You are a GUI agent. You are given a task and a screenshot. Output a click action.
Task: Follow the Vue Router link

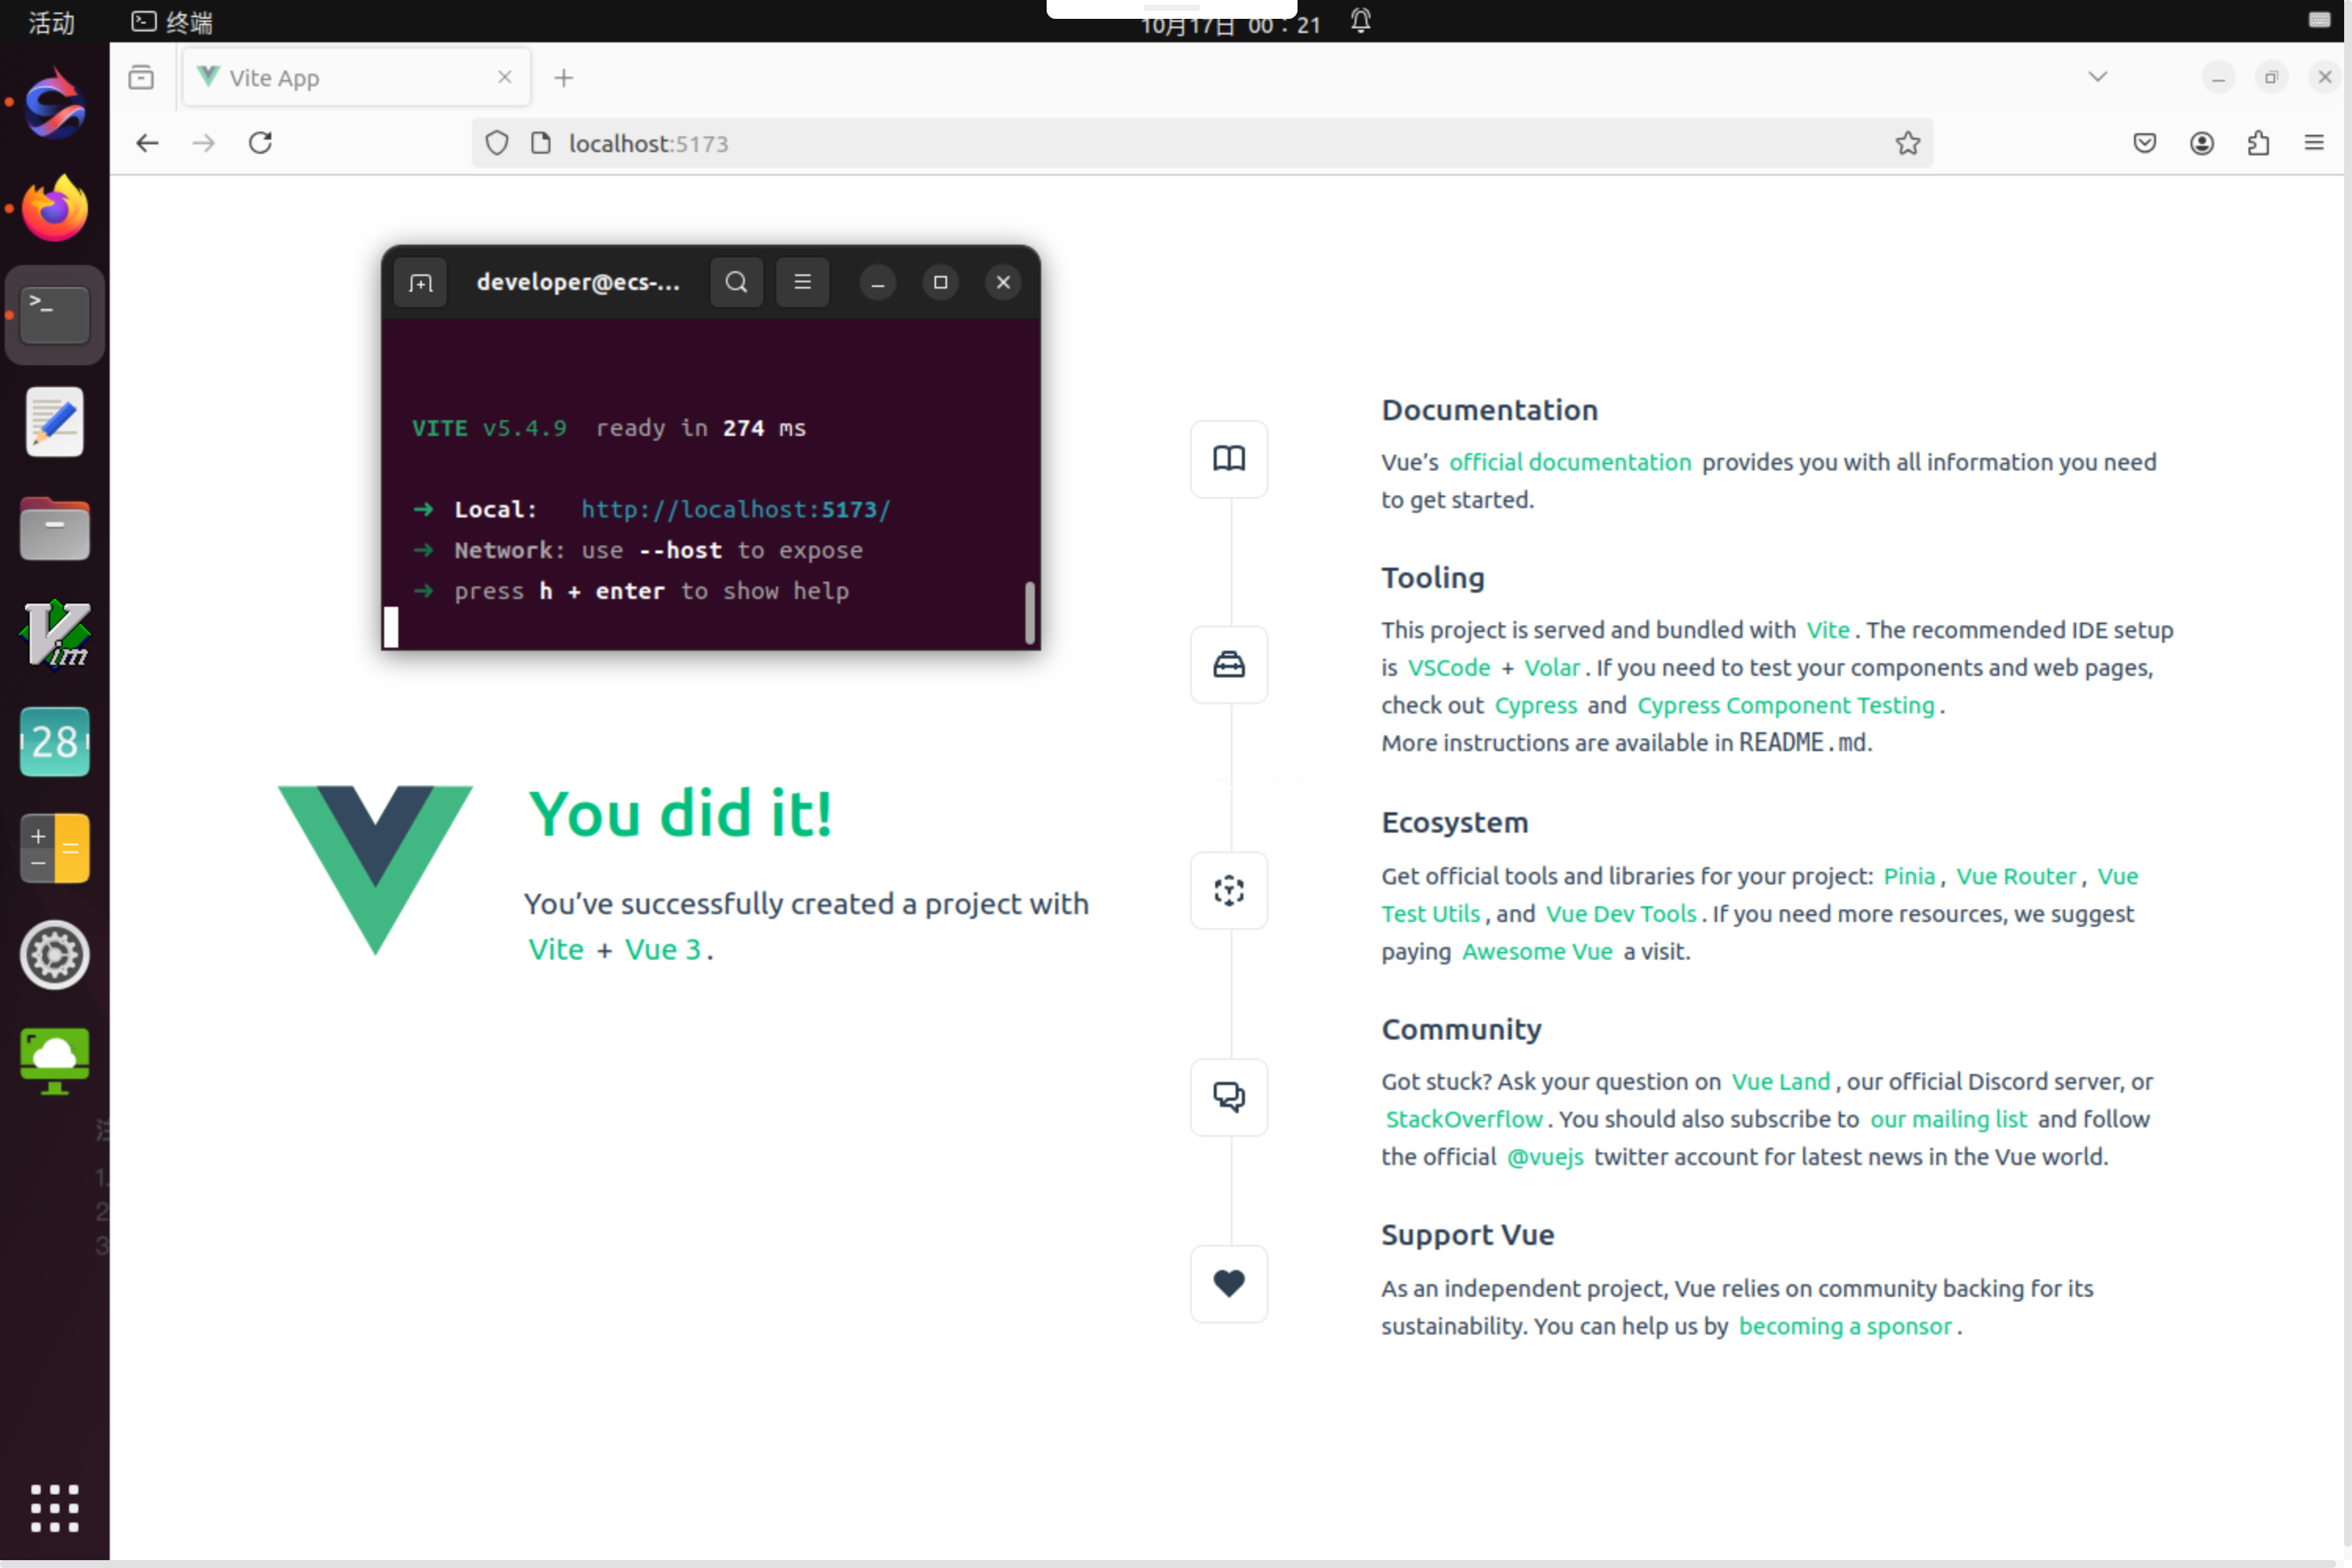(2015, 876)
